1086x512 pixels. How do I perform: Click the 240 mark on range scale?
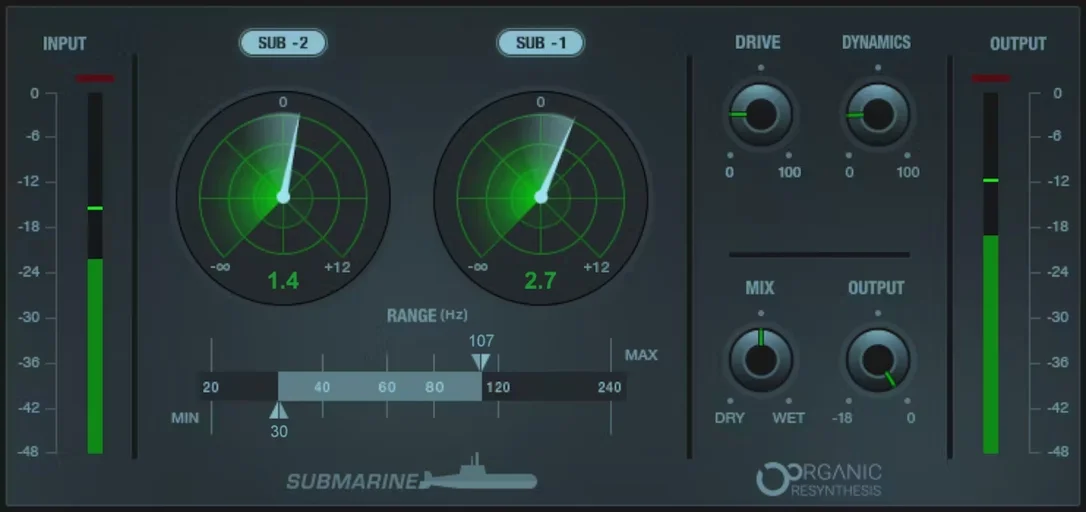point(609,387)
